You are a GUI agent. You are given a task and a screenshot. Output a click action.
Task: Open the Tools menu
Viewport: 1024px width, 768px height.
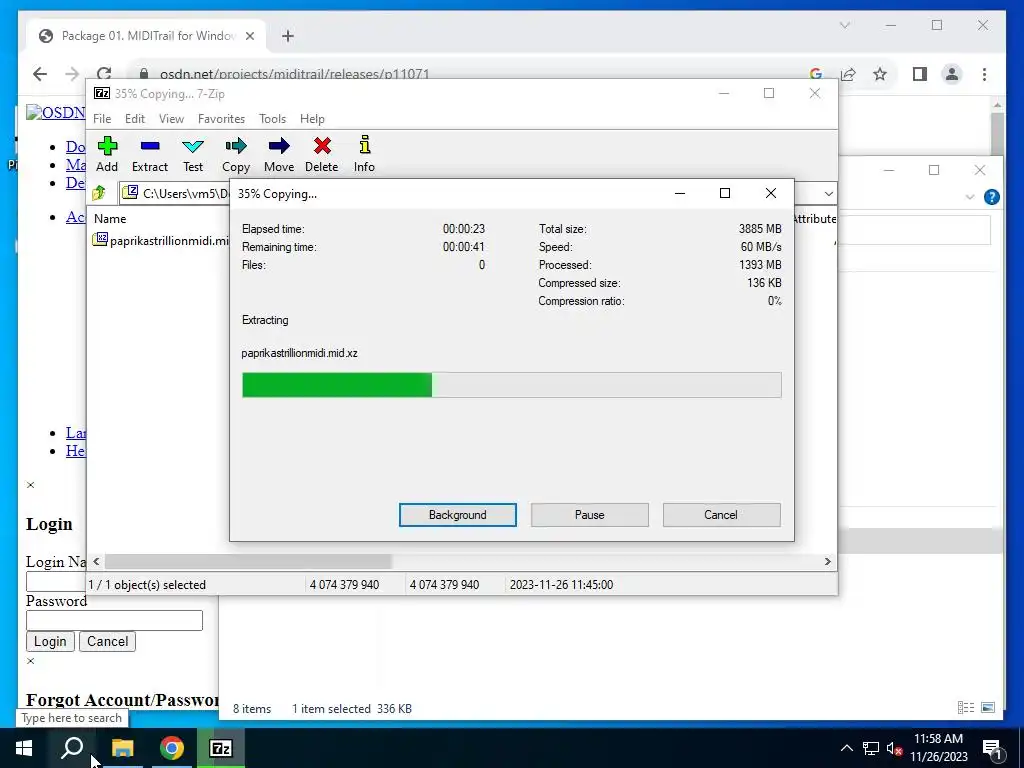tap(272, 119)
